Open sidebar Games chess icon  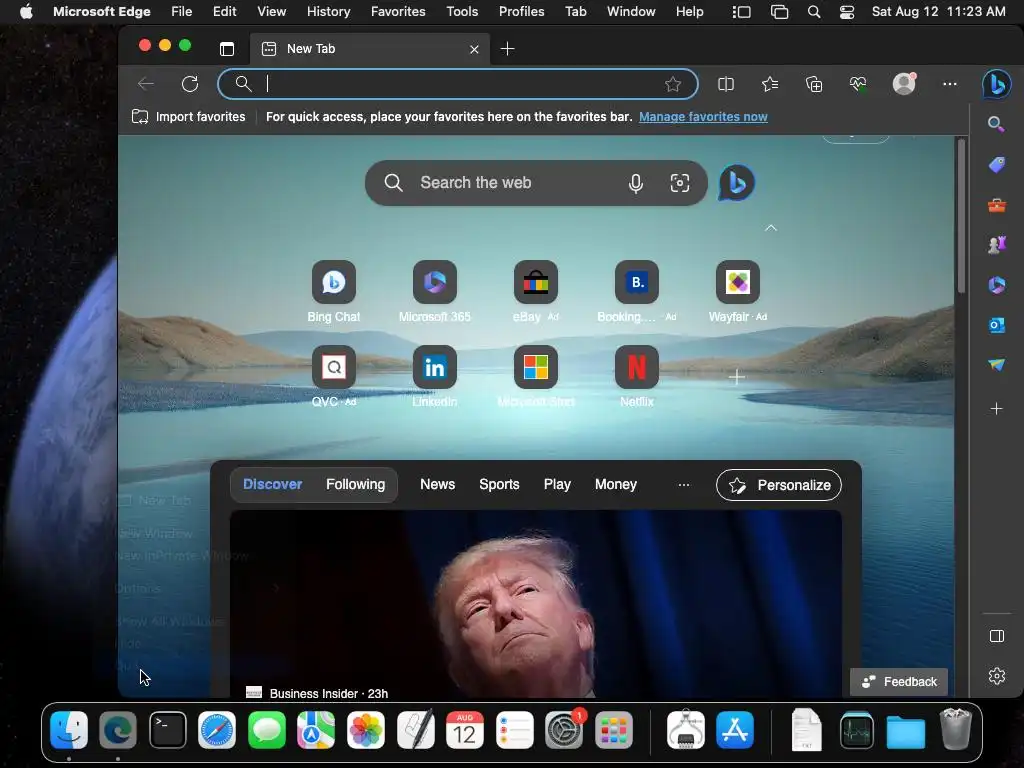click(997, 245)
